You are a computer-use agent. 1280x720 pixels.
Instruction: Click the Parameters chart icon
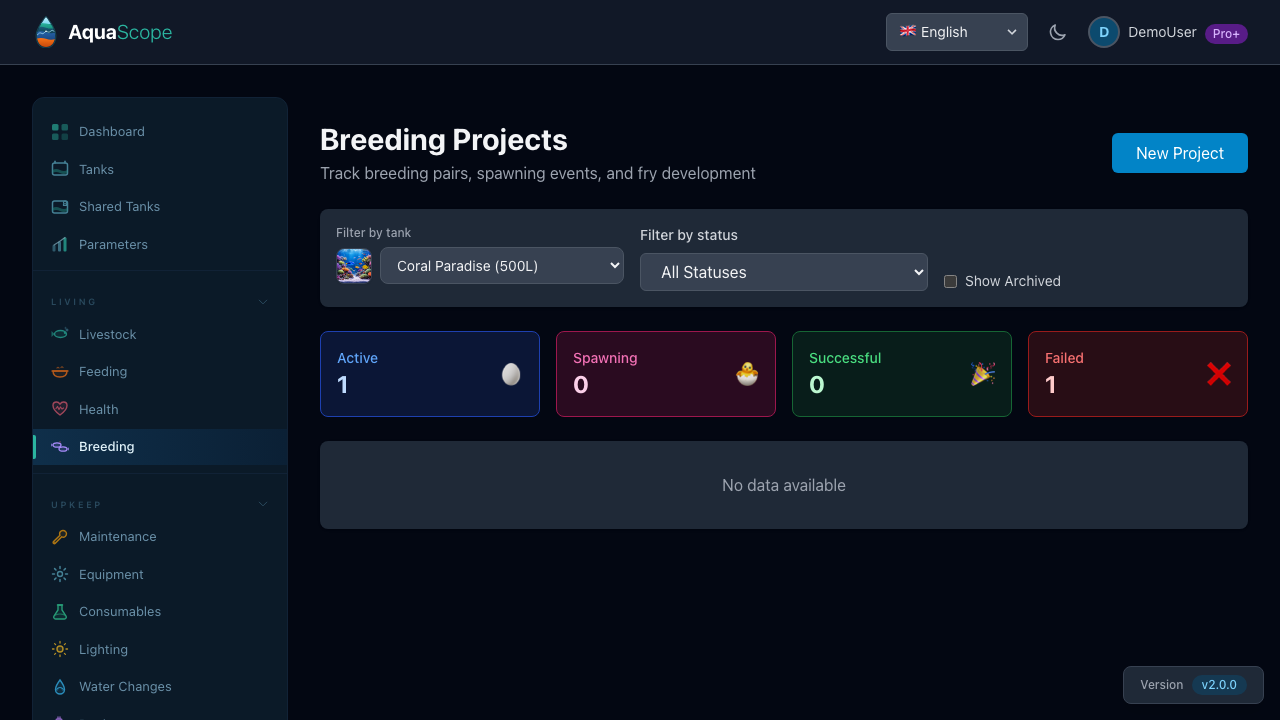pyautogui.click(x=60, y=244)
